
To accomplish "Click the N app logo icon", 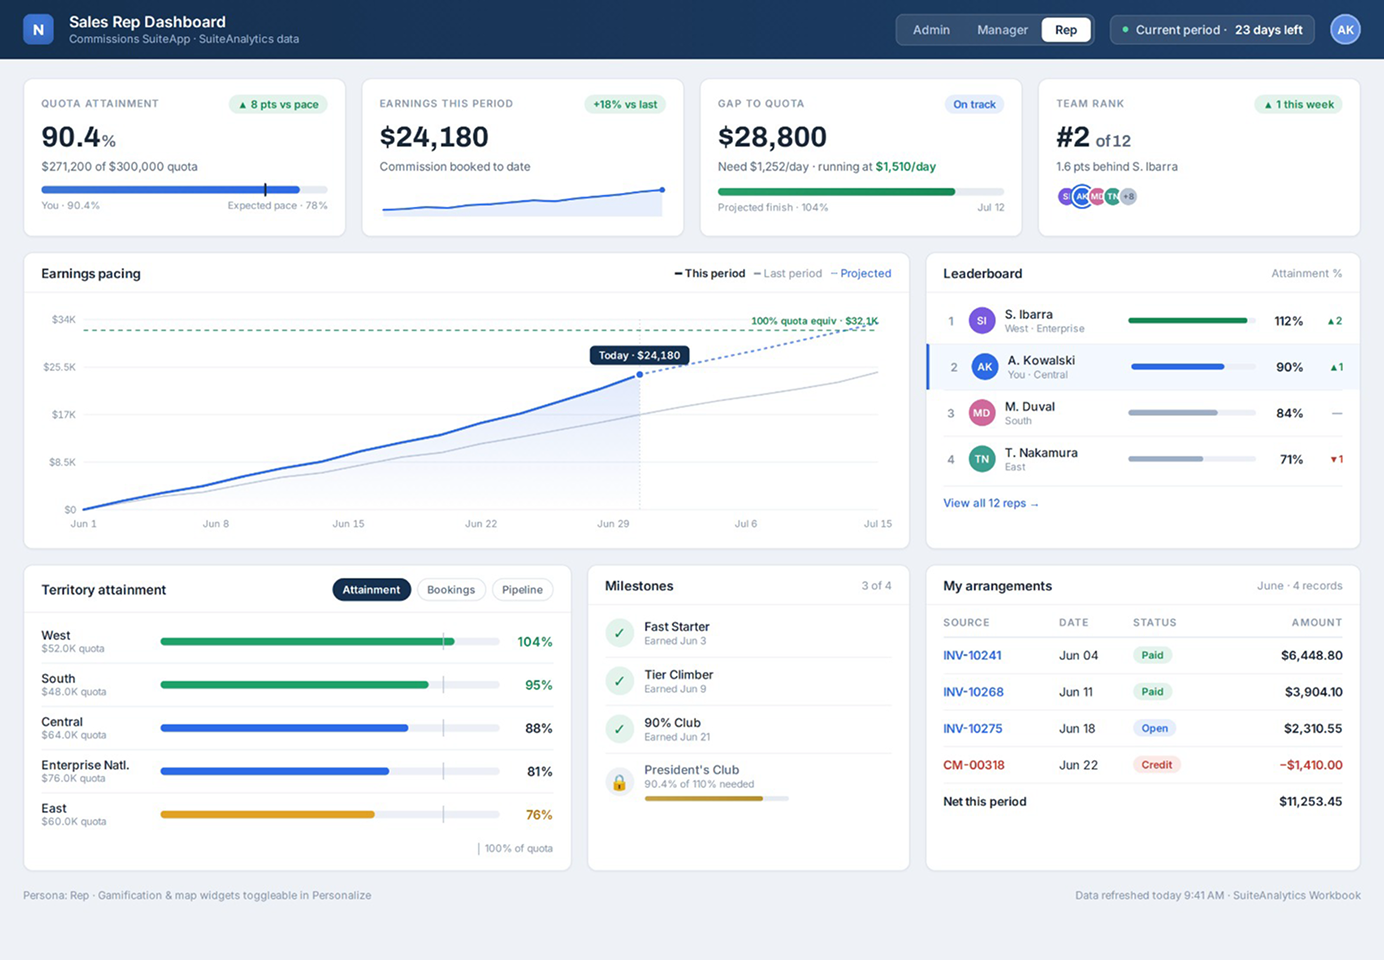I will click(x=38, y=29).
